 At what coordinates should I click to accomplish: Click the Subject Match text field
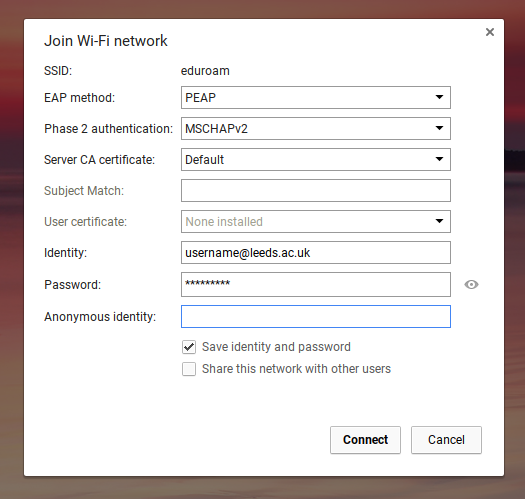[x=316, y=191]
